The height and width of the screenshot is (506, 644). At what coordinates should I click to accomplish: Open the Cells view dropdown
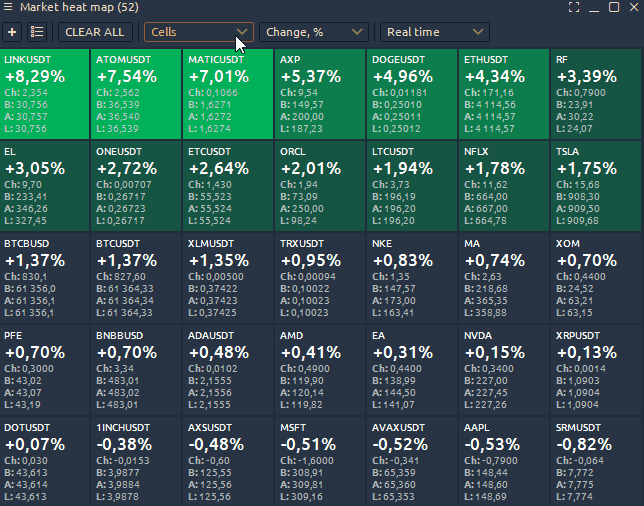point(199,32)
